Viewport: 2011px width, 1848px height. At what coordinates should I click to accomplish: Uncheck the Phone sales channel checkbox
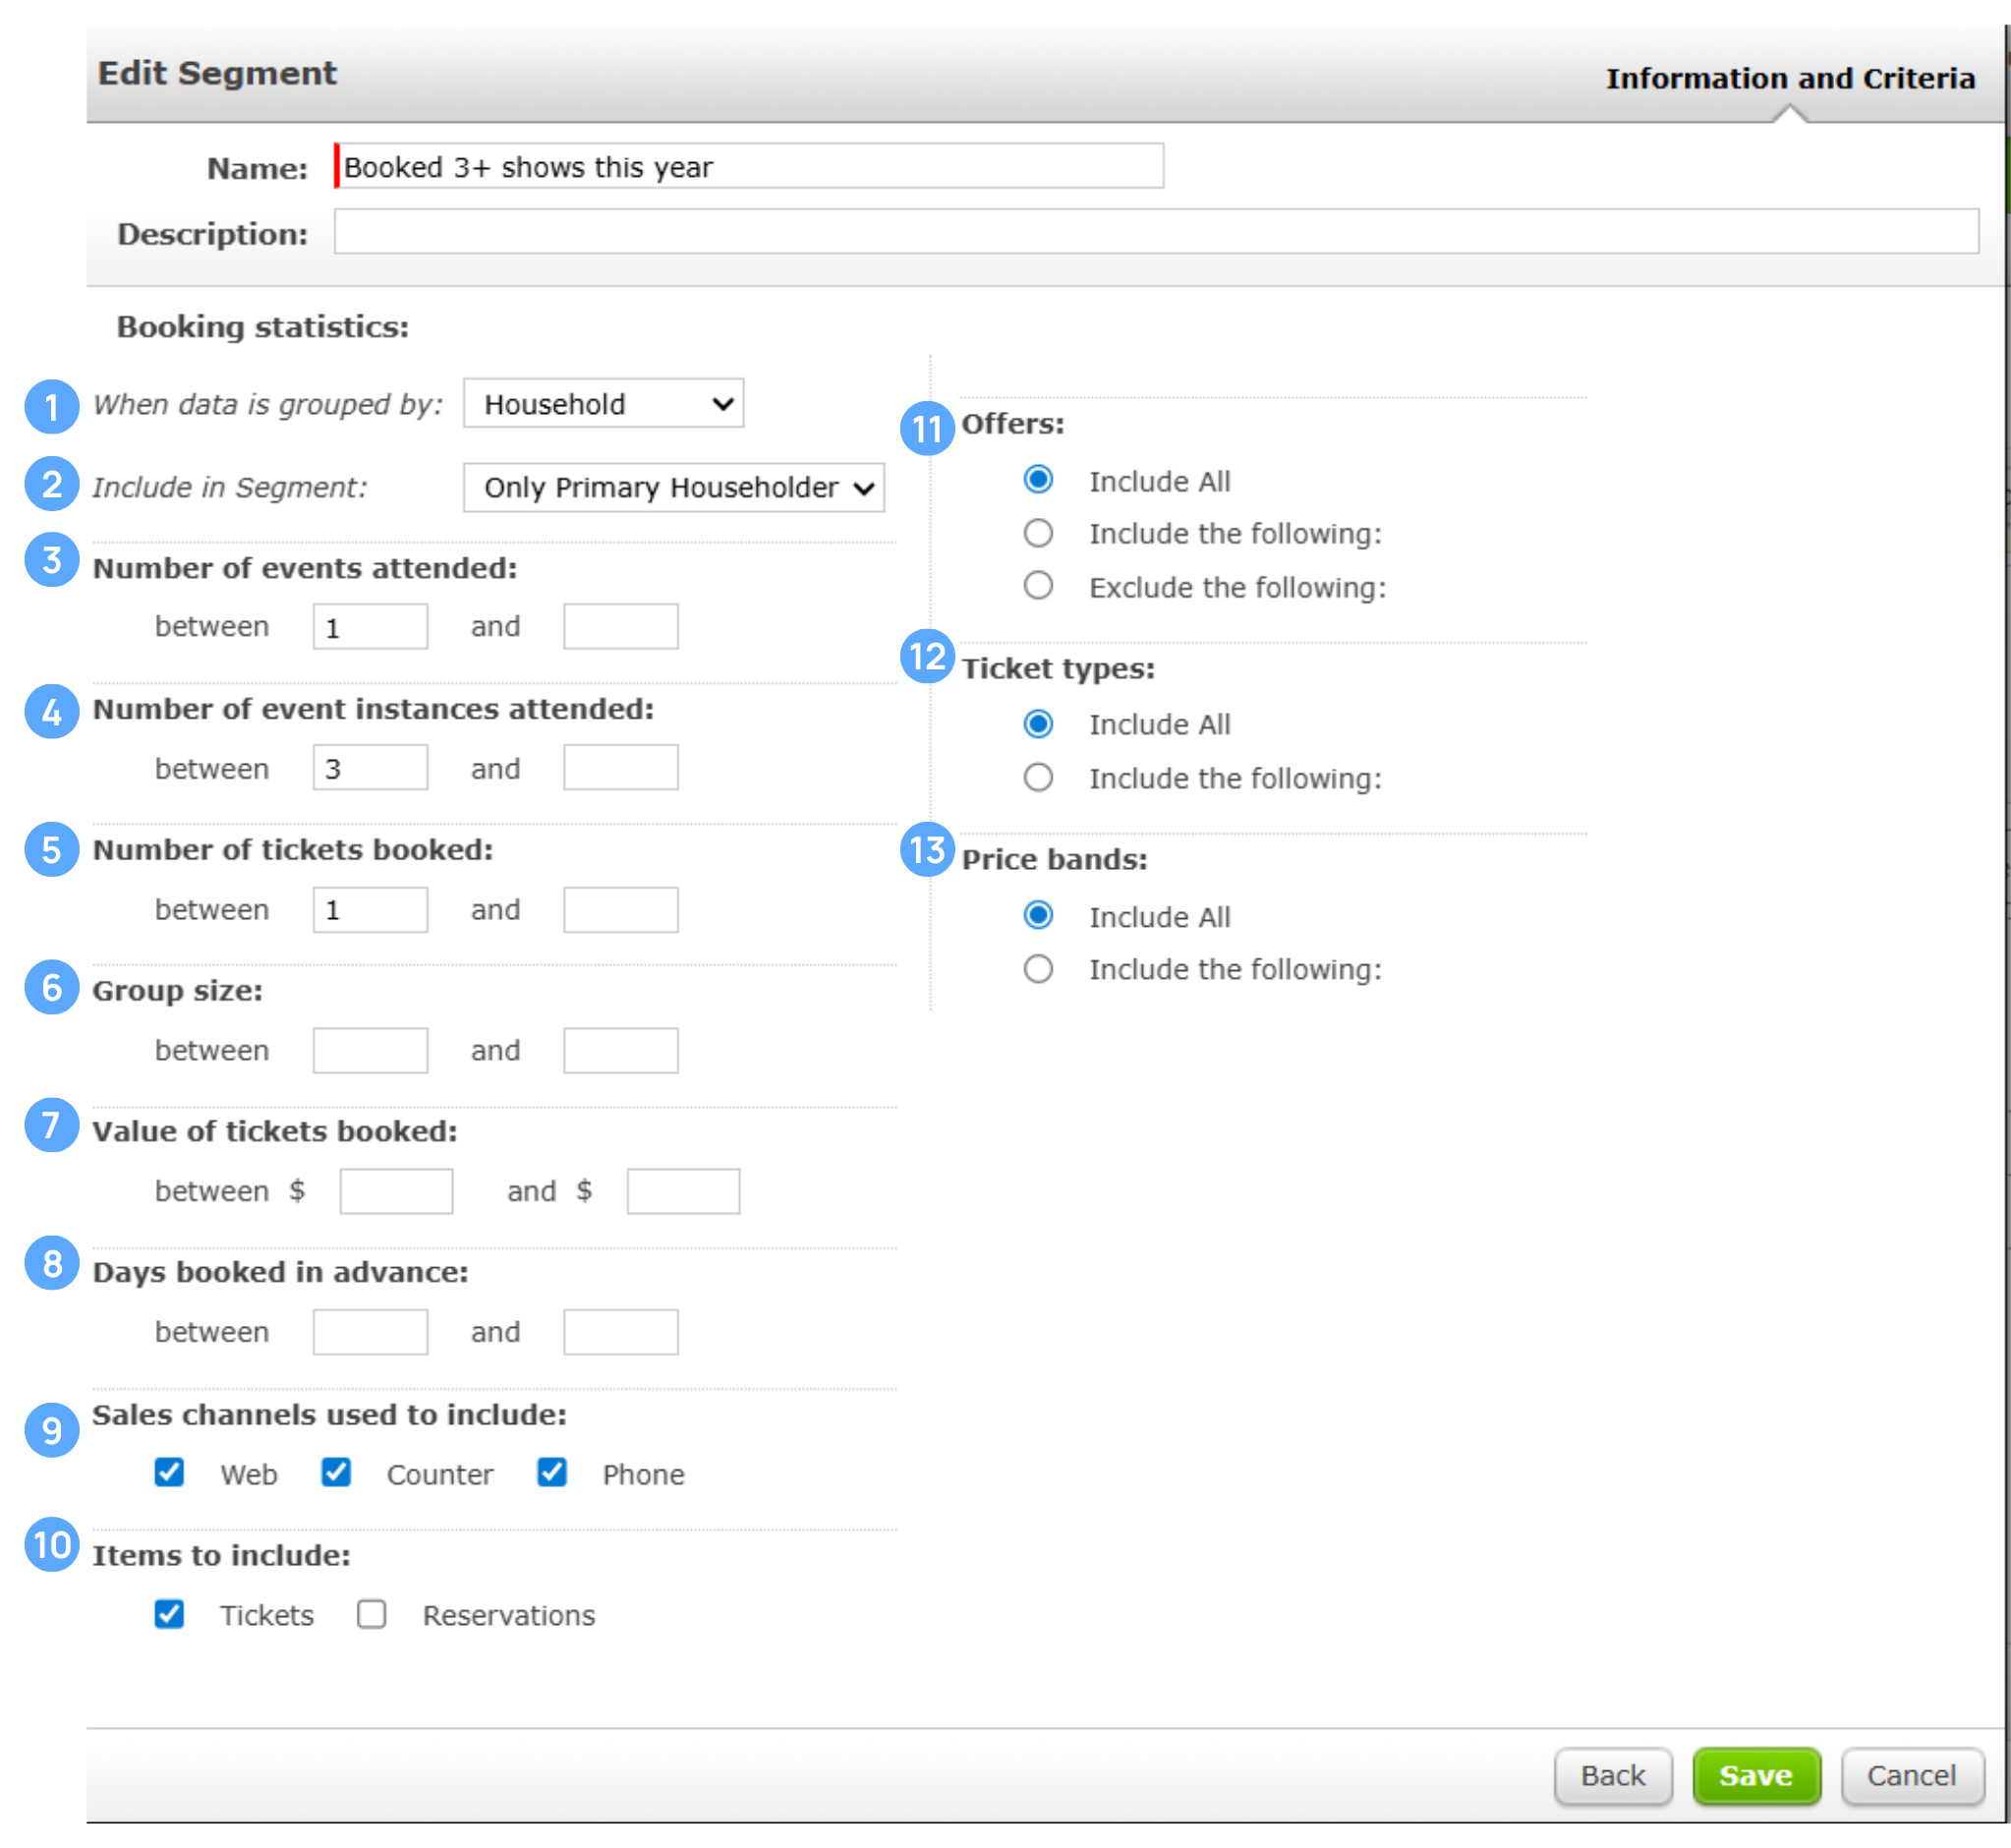(551, 1472)
